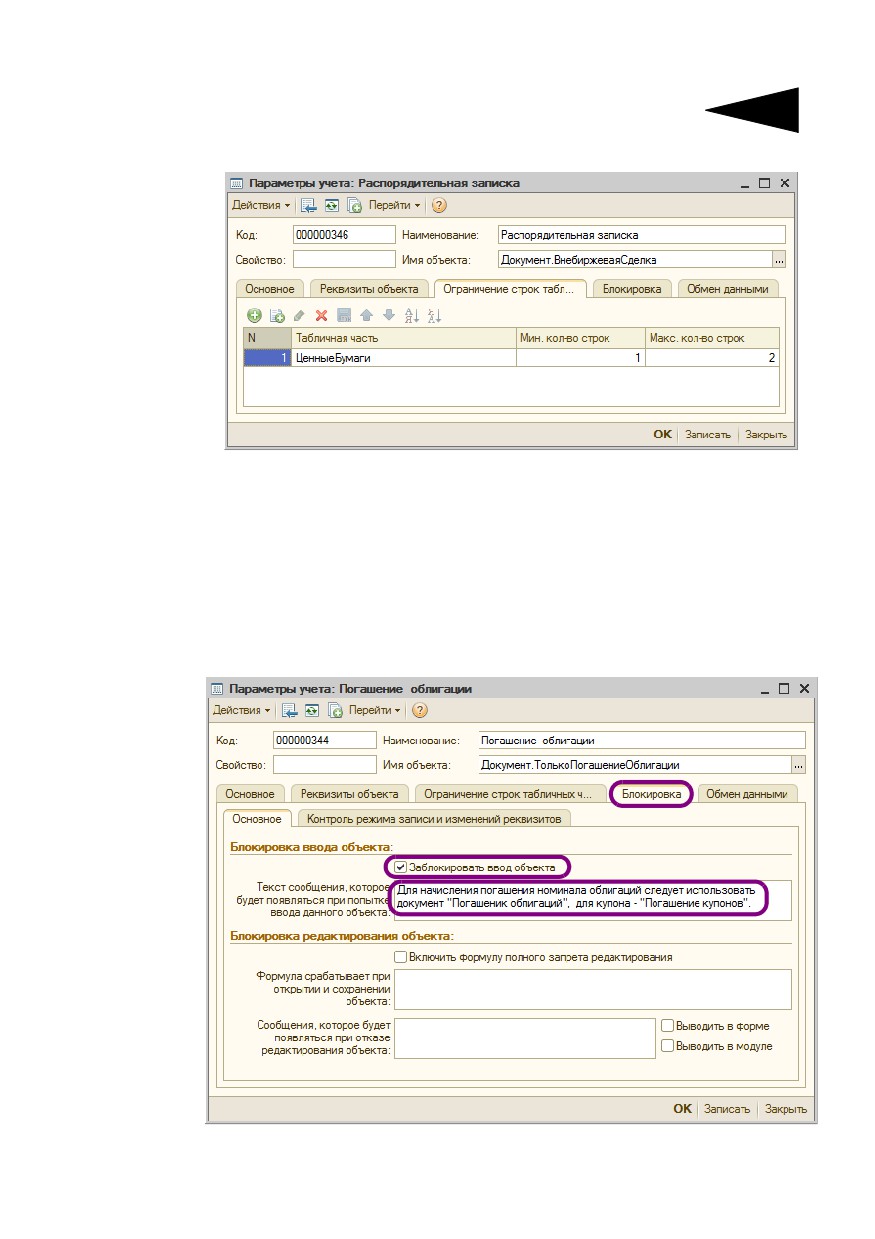
Task: Click the Свойство input field in Распорядительная записка window
Action: coord(345,260)
